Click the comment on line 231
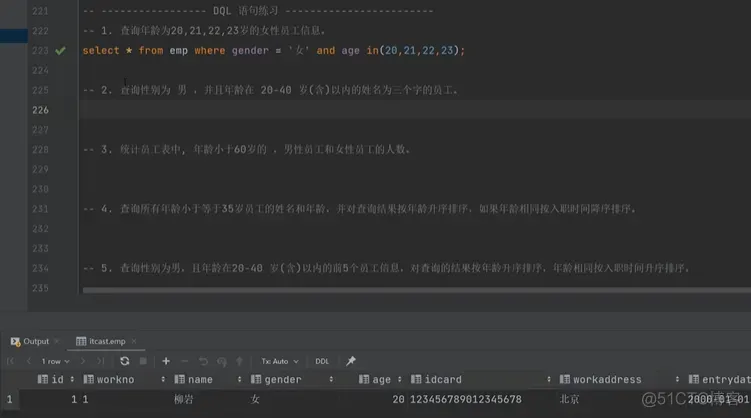751x418 pixels. (360, 209)
